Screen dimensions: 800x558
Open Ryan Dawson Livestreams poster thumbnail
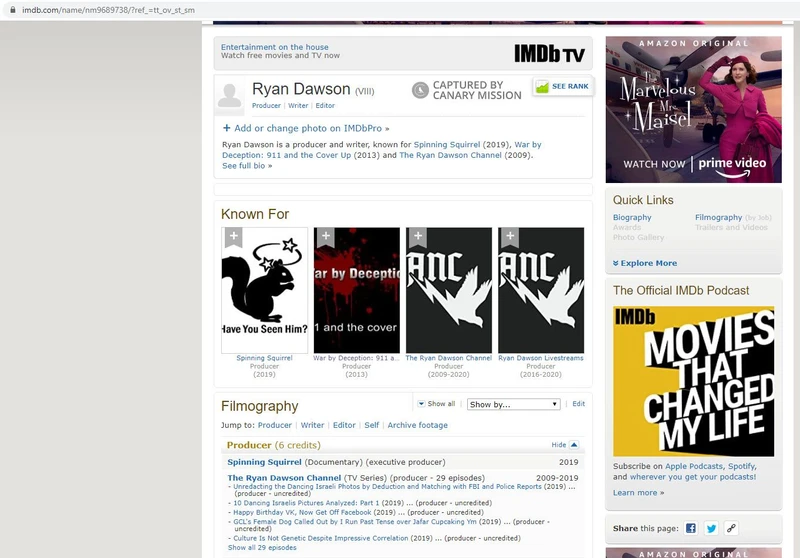541,290
